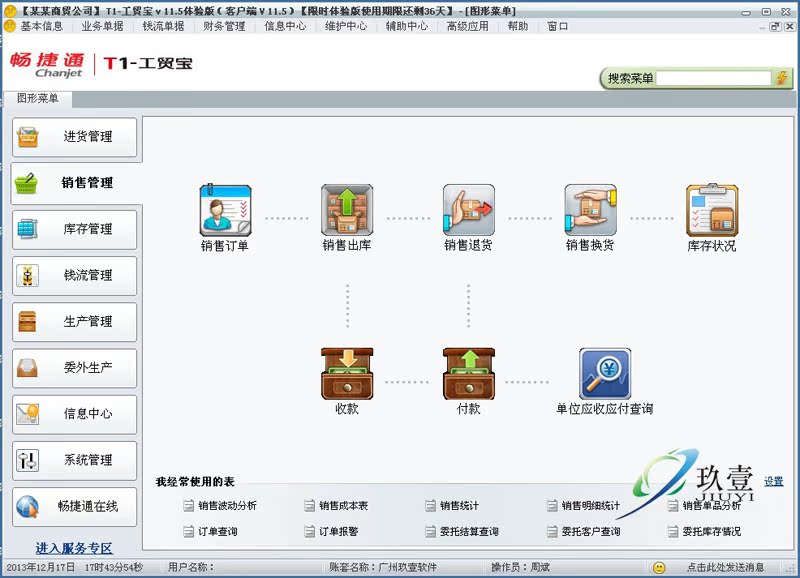Open the 销售换货 sales exchange icon
The width and height of the screenshot is (800, 578).
[590, 211]
